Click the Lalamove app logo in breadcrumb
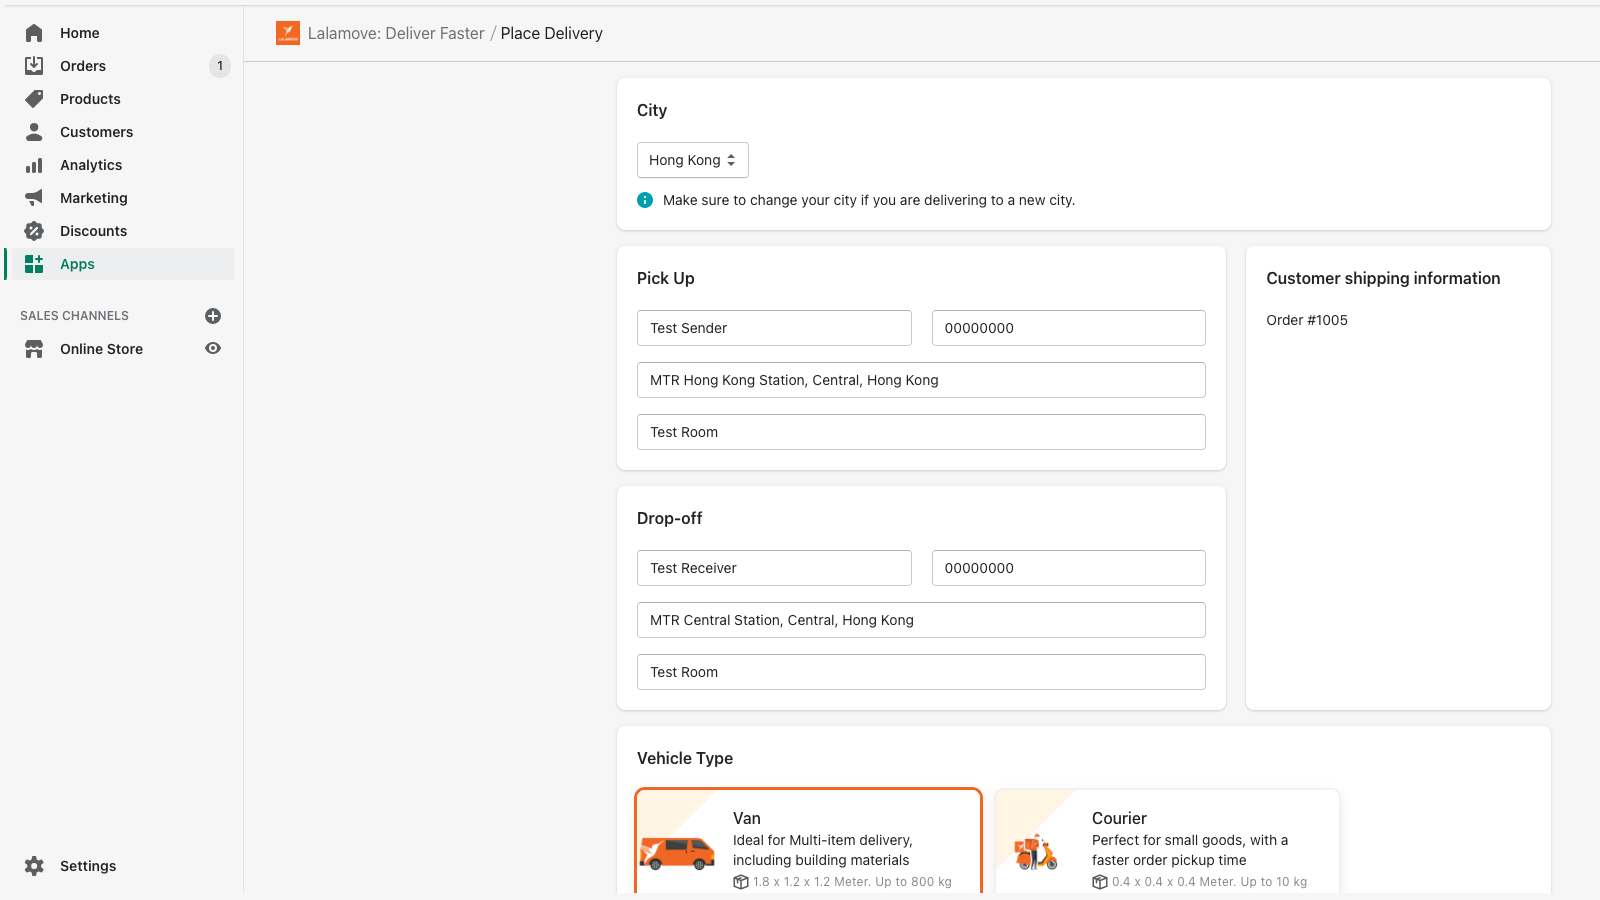Image resolution: width=1600 pixels, height=900 pixels. 288,32
